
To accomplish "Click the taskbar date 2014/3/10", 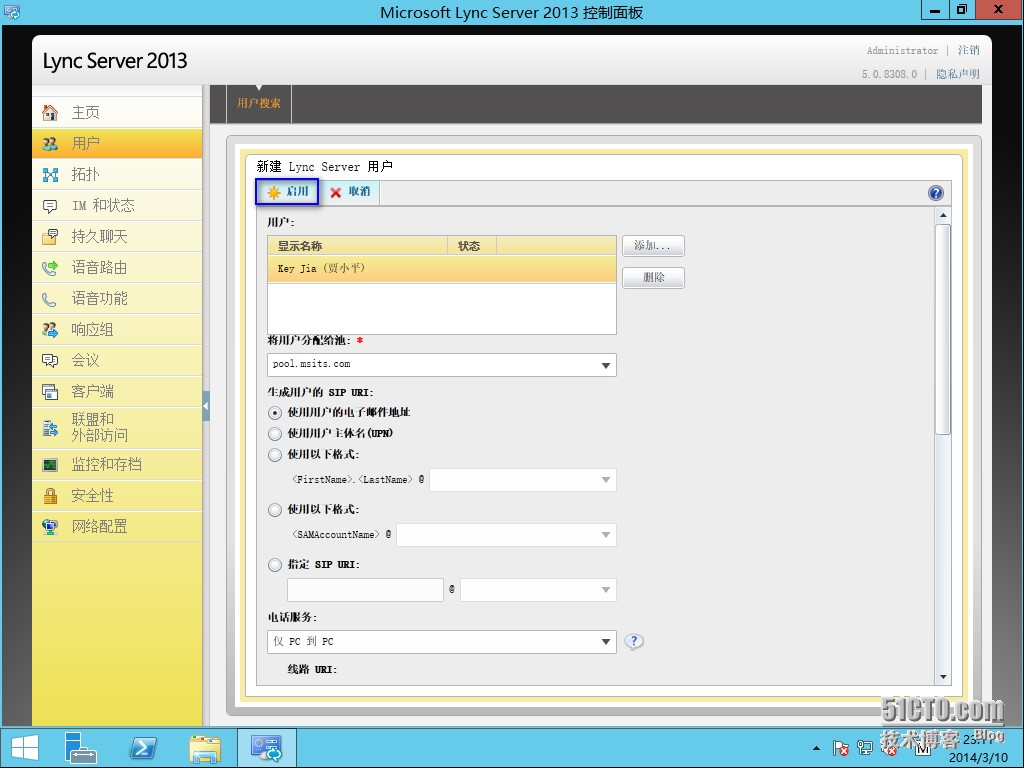I will coord(978,758).
